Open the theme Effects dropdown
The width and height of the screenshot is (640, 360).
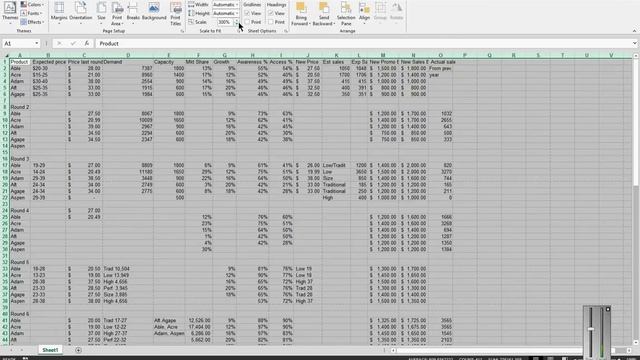pos(32,22)
